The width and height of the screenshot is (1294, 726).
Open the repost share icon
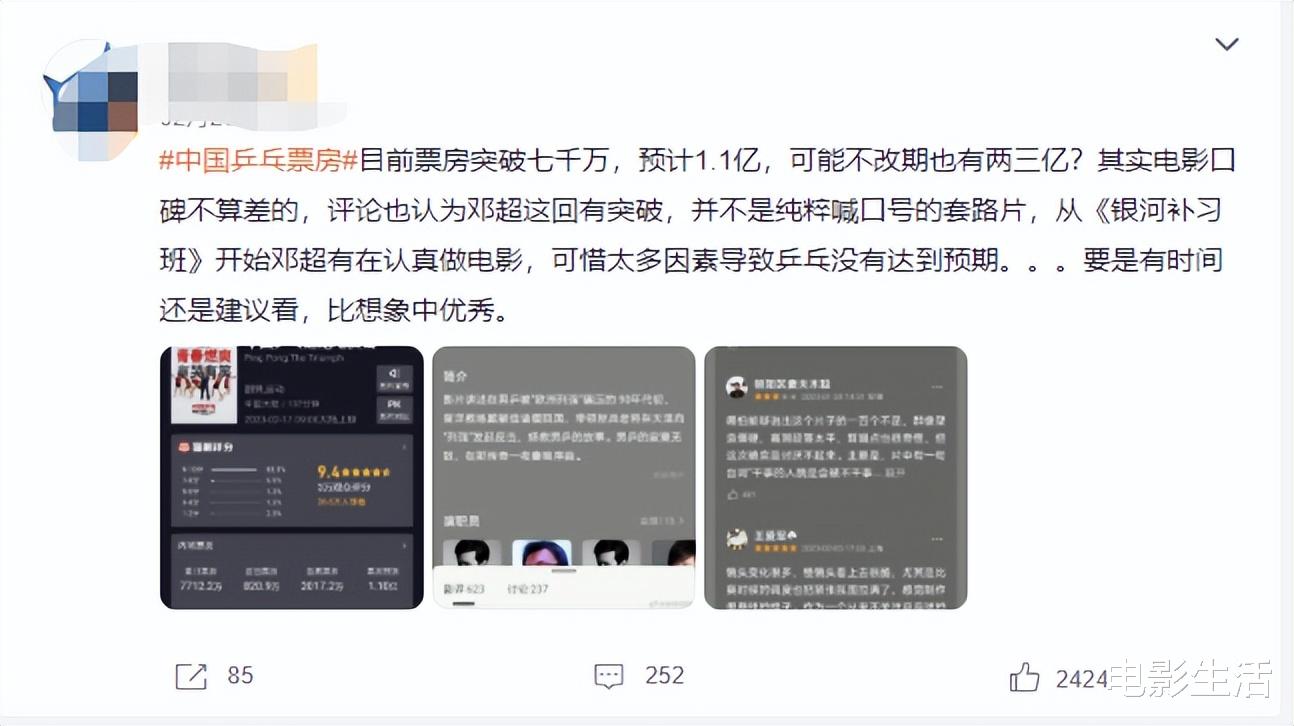click(190, 677)
